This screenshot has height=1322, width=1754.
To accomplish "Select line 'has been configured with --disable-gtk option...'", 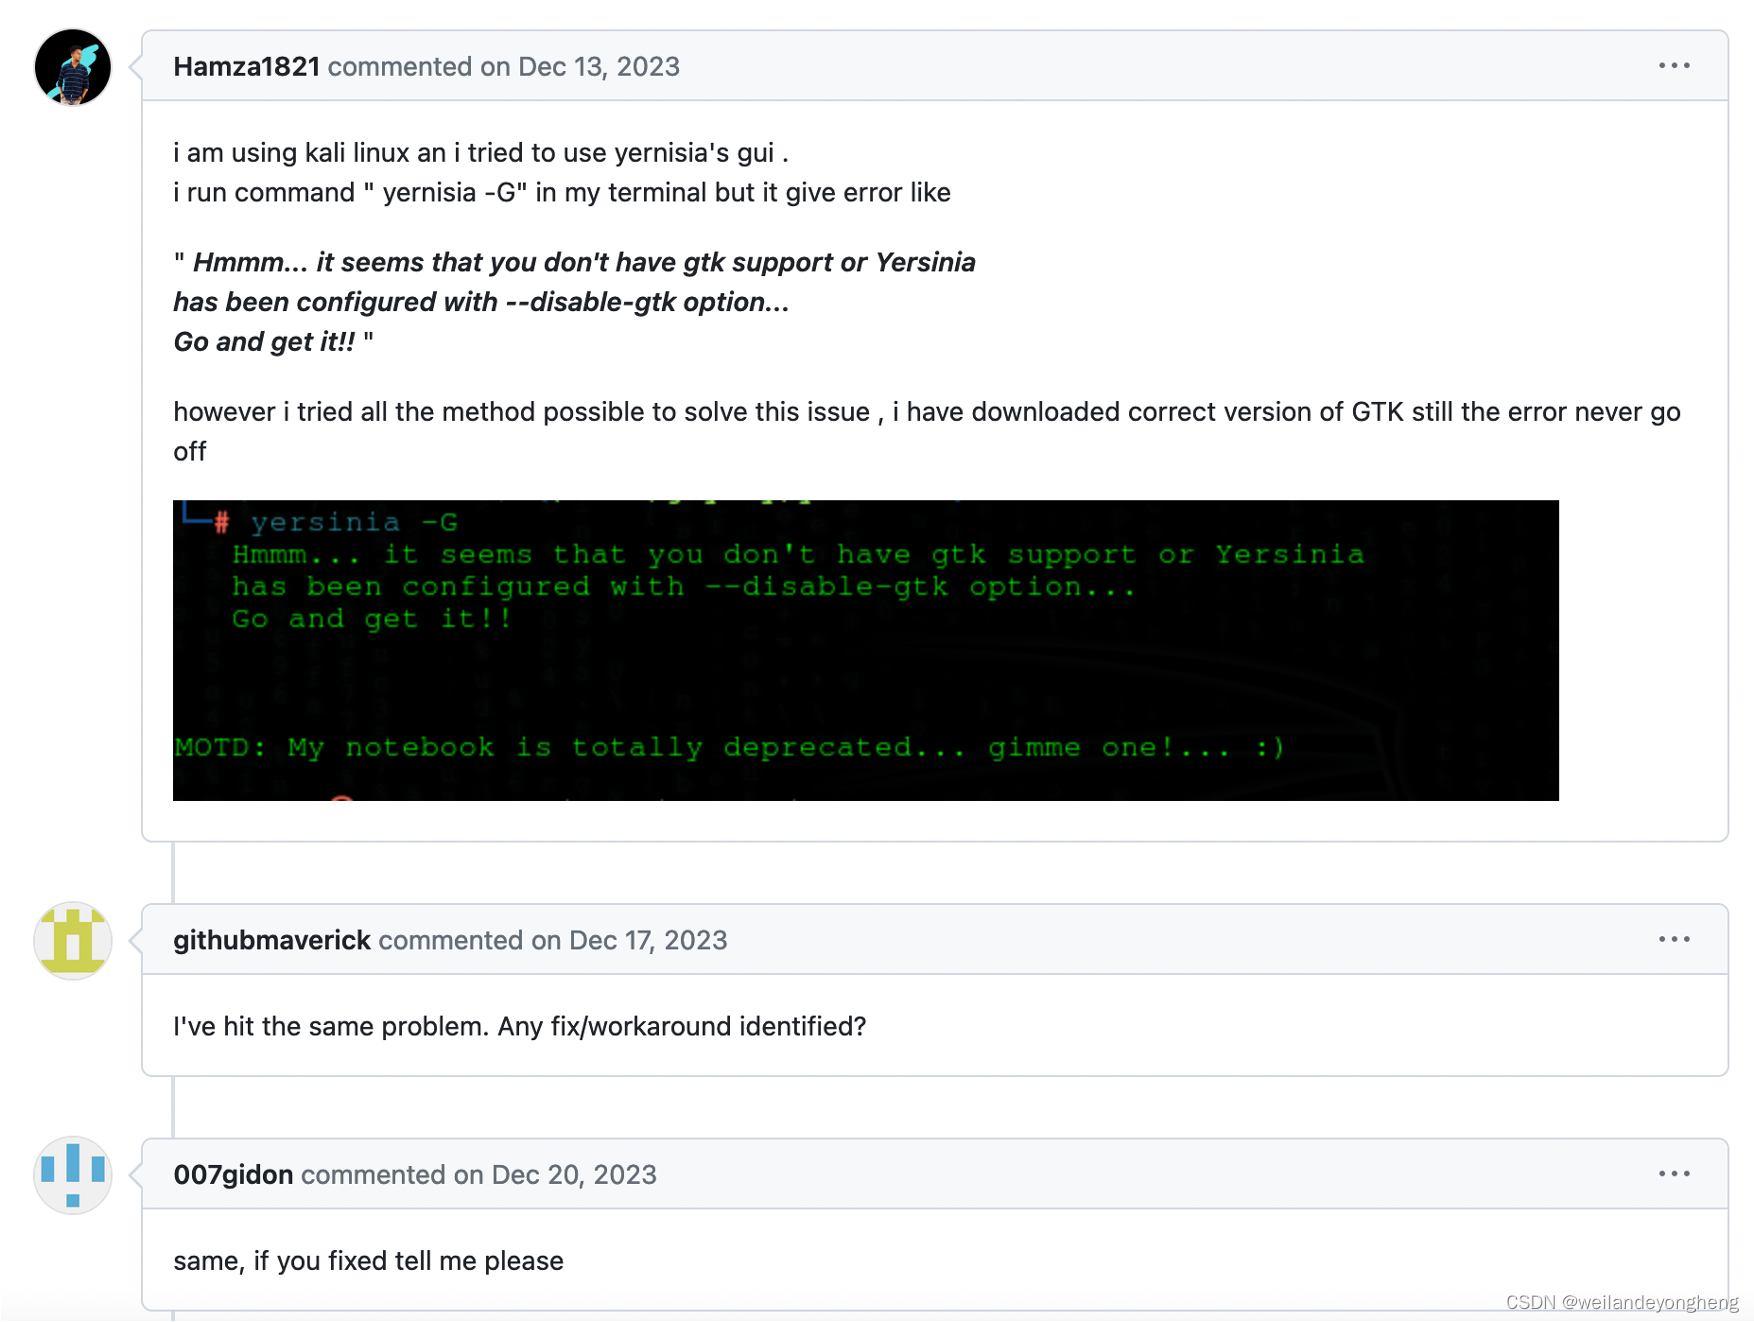I will coord(481,302).
